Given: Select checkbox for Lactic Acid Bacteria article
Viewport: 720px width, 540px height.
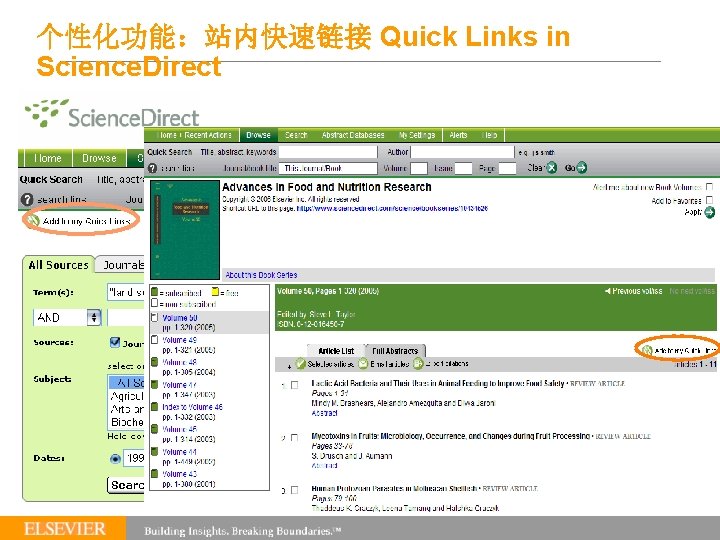Looking at the screenshot, I should [x=295, y=385].
